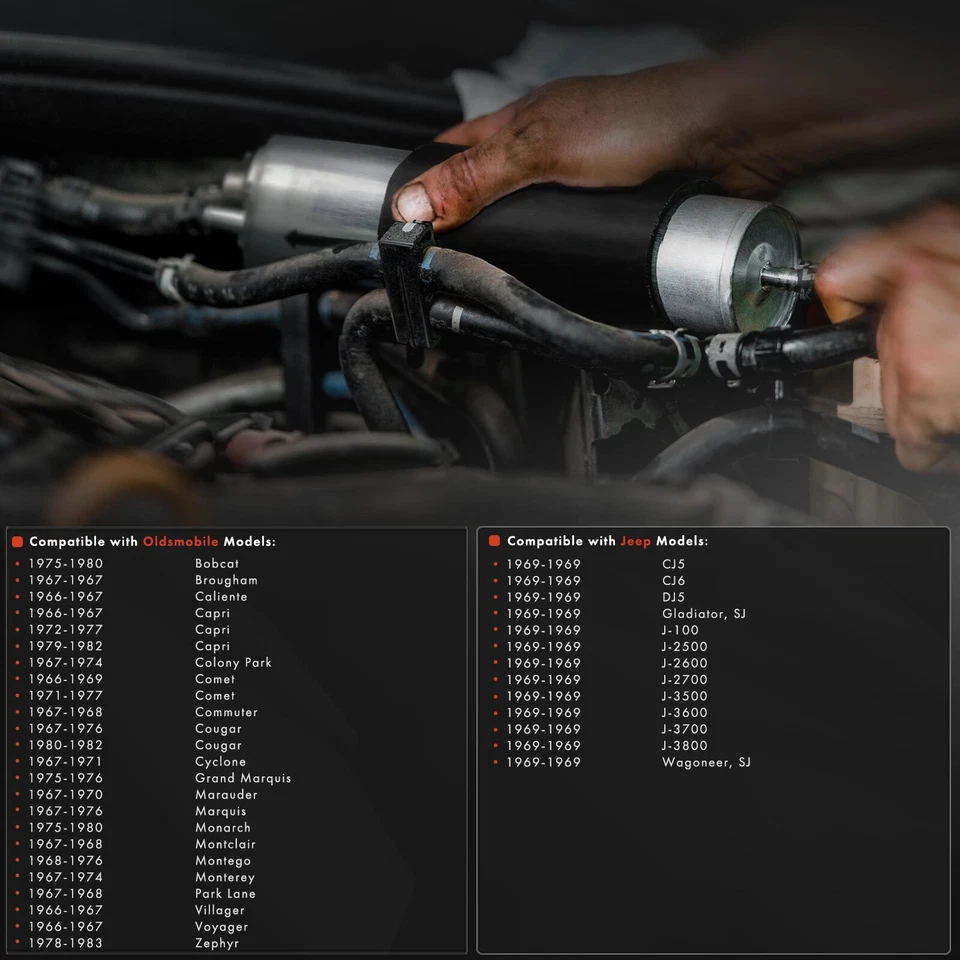Select Comet in the 1971-1977 row

[x=214, y=696]
